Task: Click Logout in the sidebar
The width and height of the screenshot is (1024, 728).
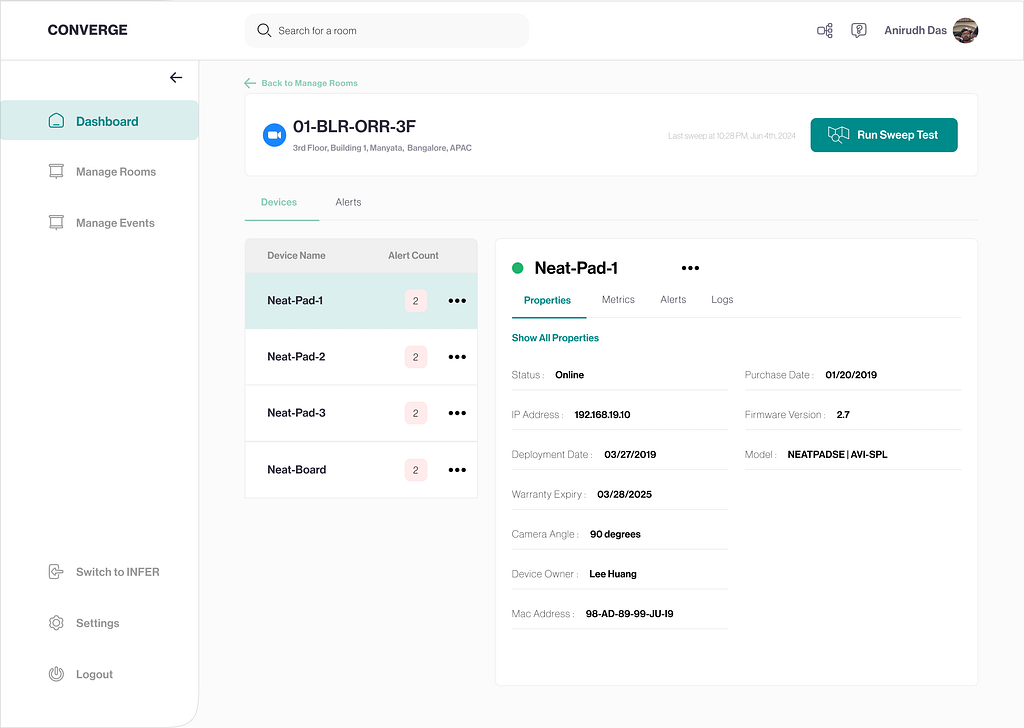Action: click(x=94, y=674)
